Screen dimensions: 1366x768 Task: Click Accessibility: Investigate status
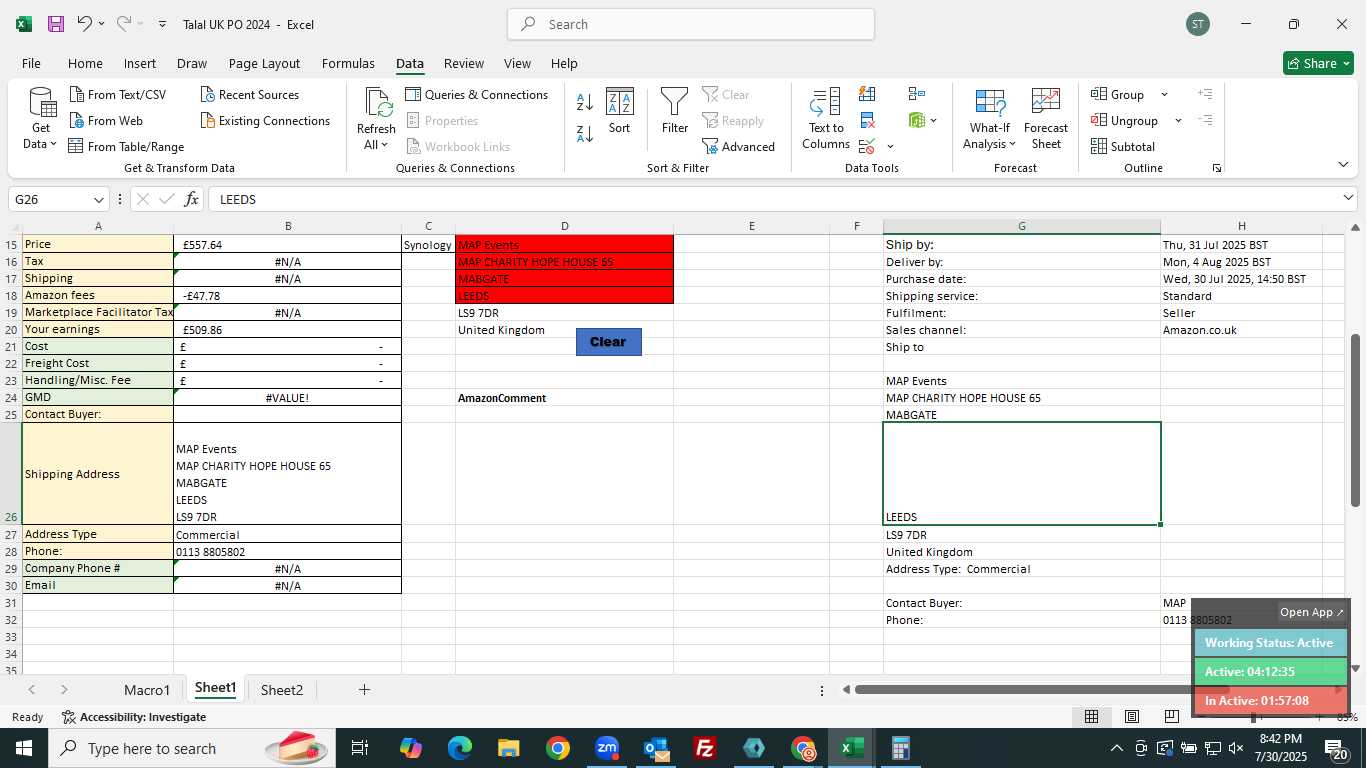134,717
